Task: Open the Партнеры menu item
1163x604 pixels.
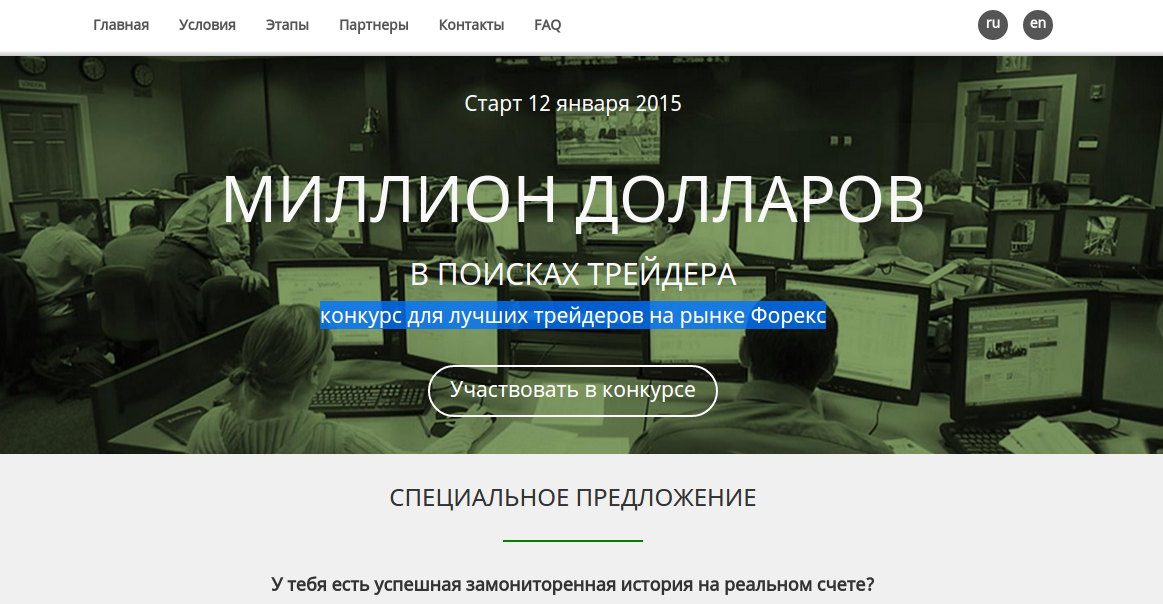Action: 374,25
